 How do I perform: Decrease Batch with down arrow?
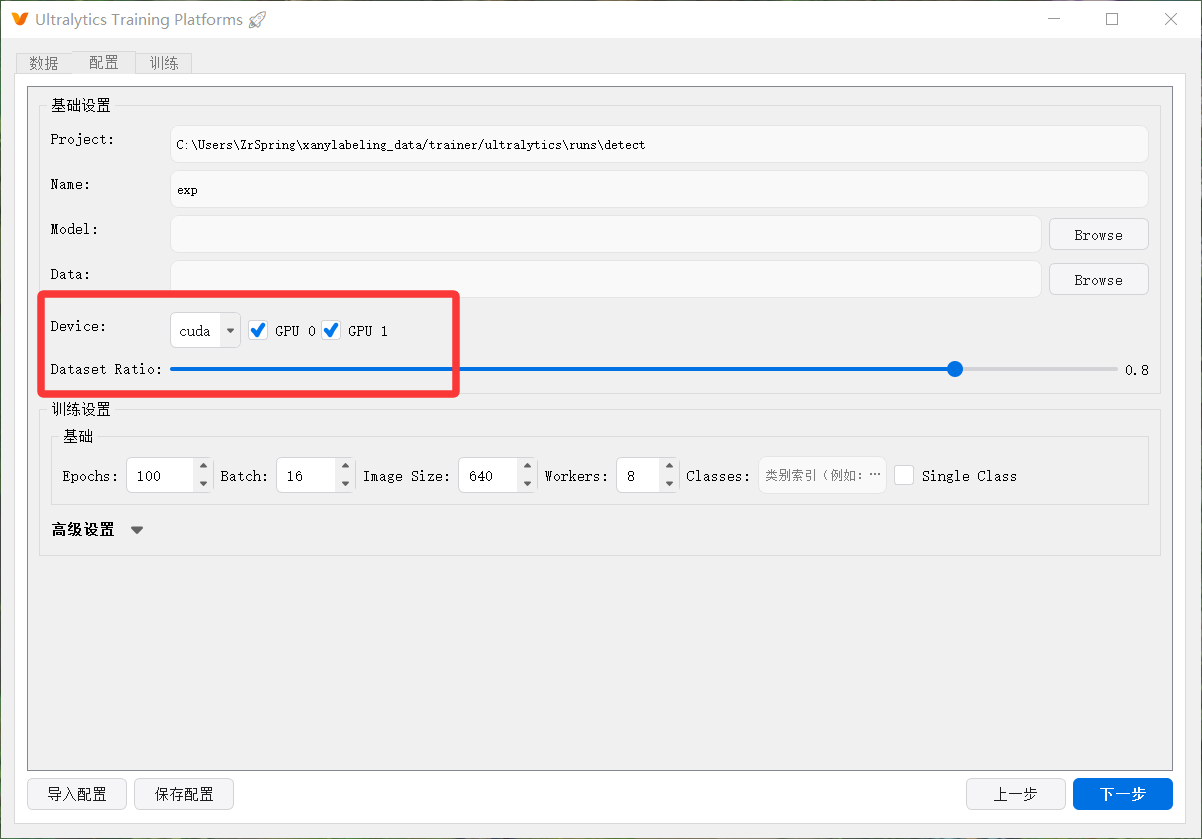point(345,484)
